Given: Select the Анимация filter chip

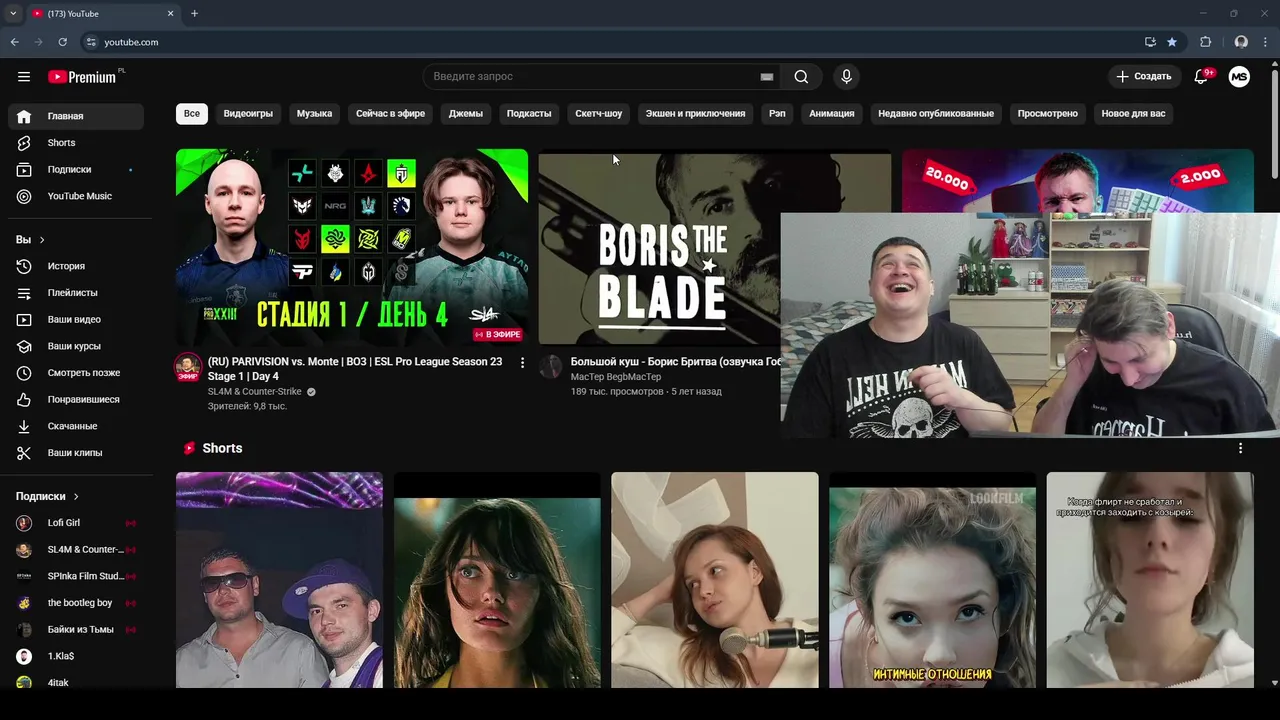Looking at the screenshot, I should click(832, 114).
